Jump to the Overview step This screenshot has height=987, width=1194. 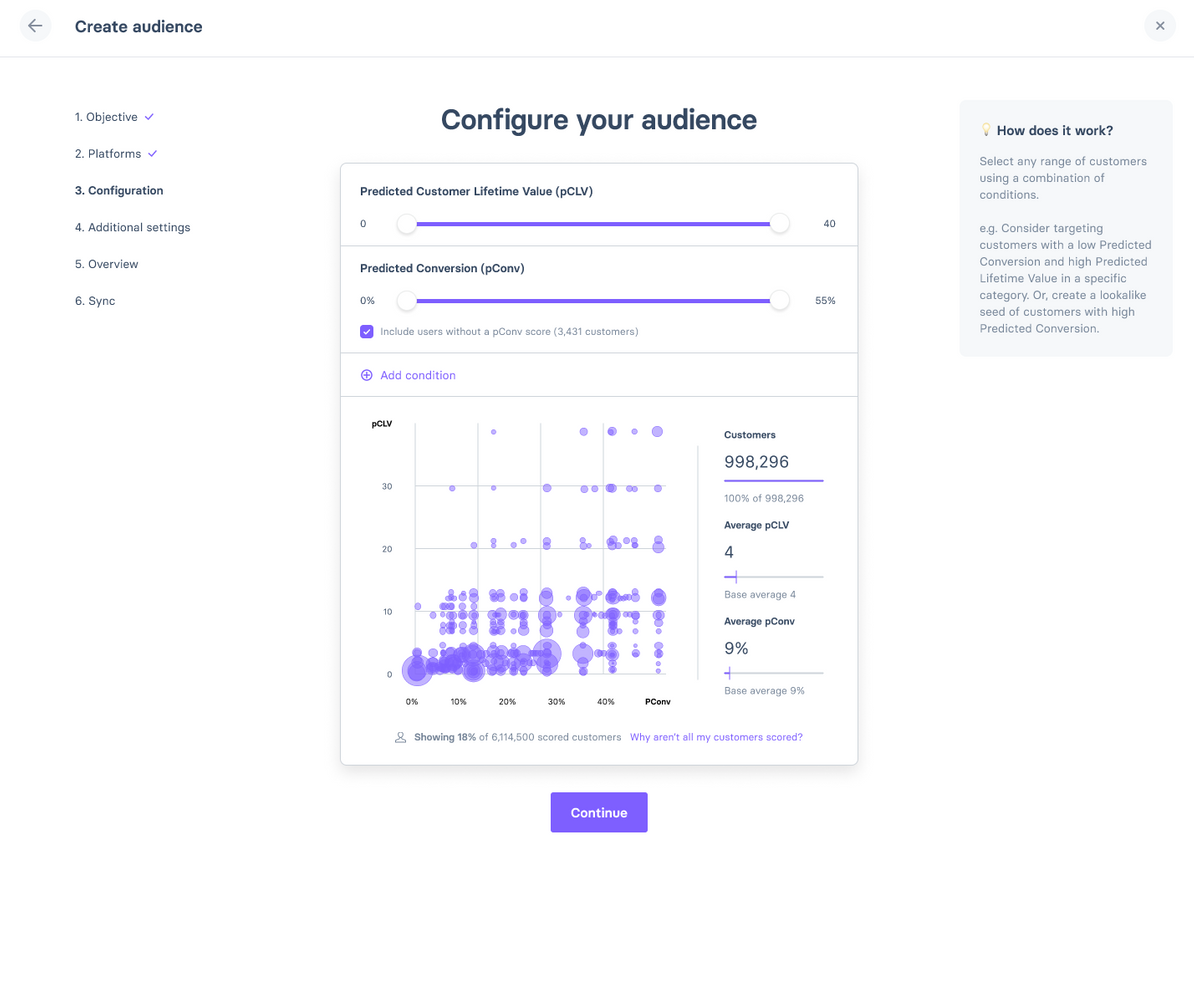[106, 264]
